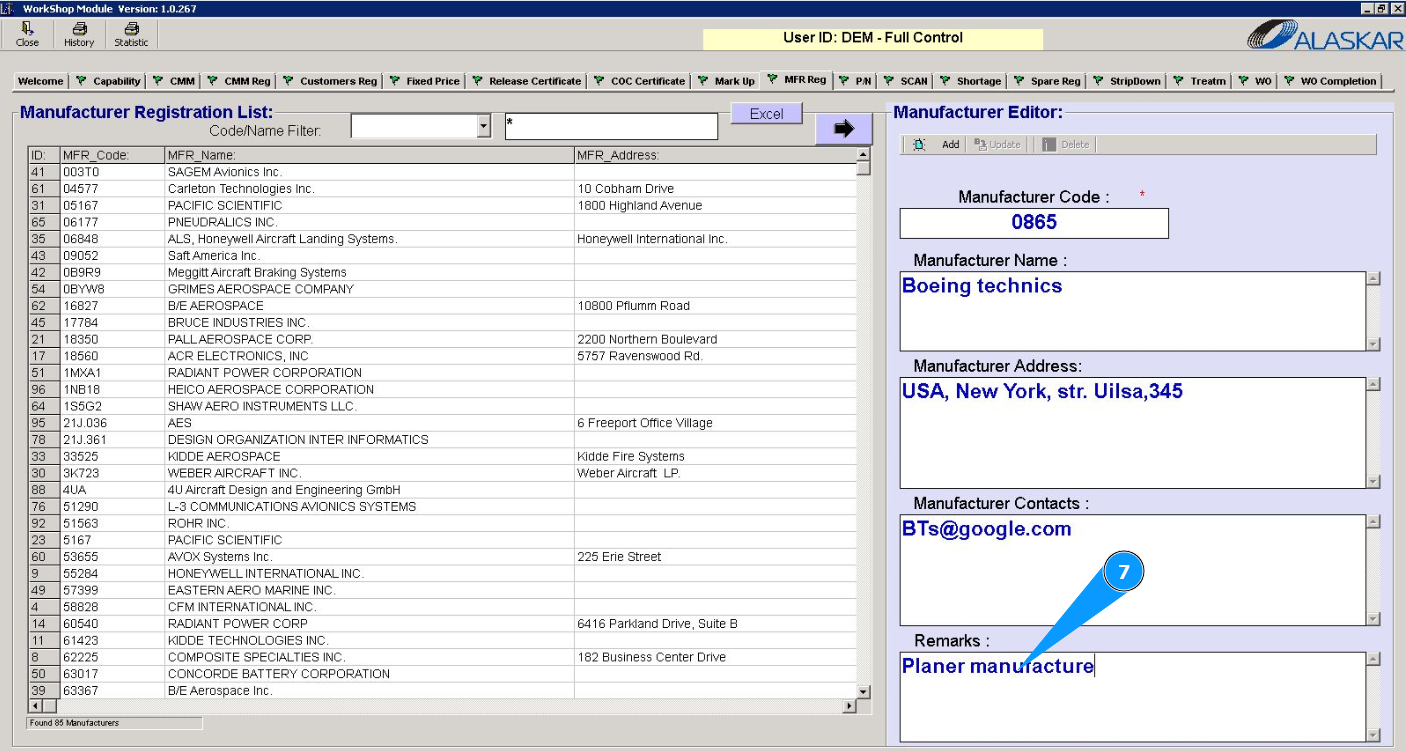Sort by the MFR_Address column header
Image resolution: width=1406 pixels, height=751 pixels.
(x=715, y=155)
